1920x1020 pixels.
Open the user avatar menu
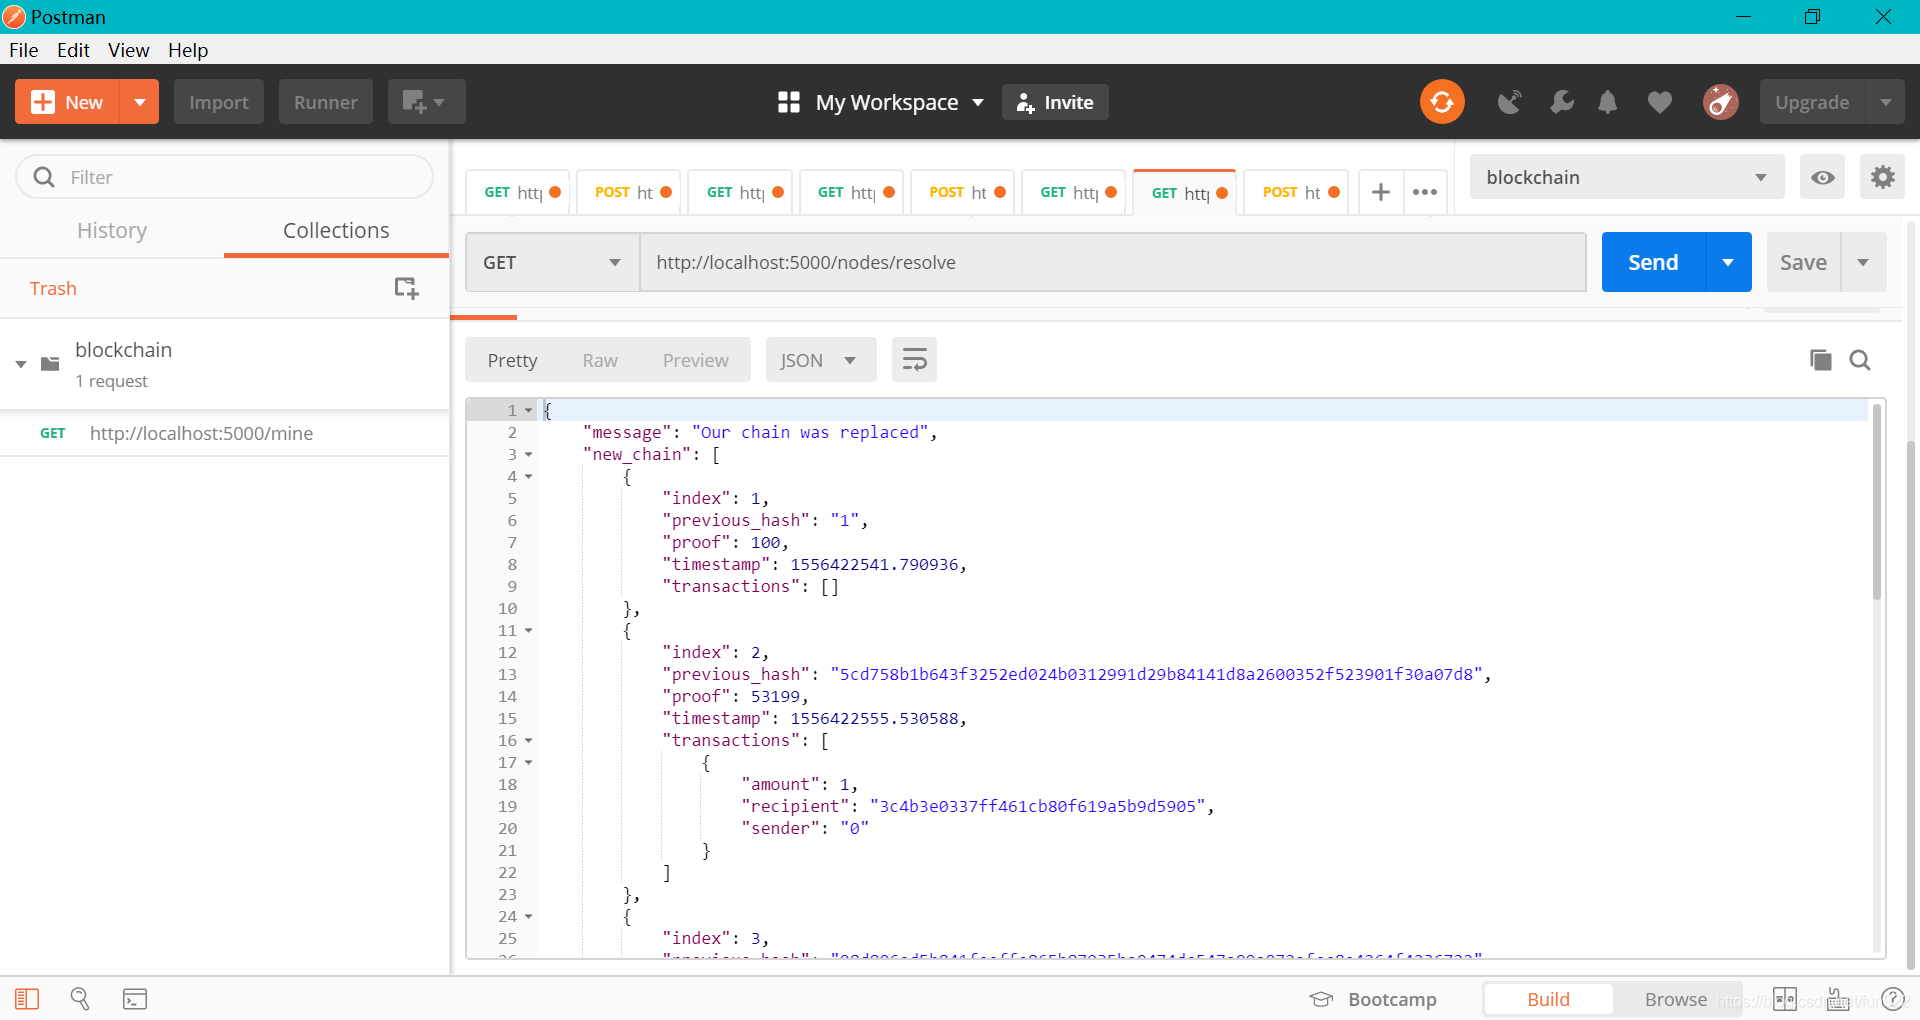point(1721,102)
